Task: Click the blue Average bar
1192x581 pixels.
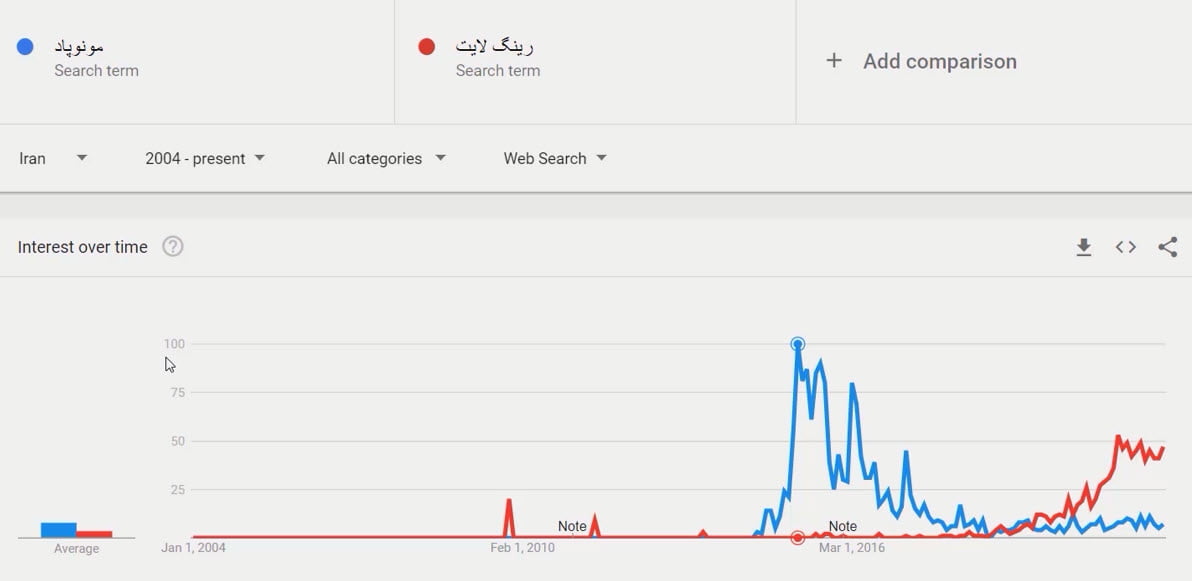Action: 59,530
